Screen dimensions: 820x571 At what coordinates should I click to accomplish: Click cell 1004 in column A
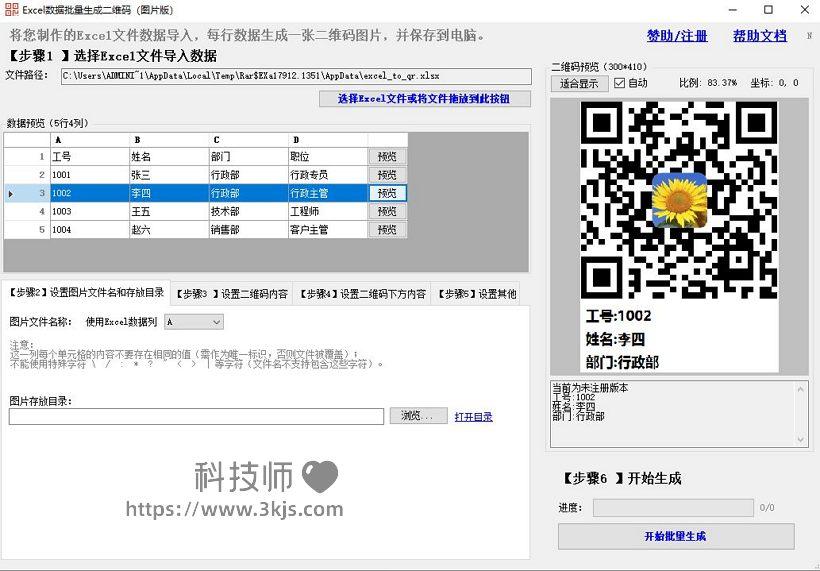[89, 230]
